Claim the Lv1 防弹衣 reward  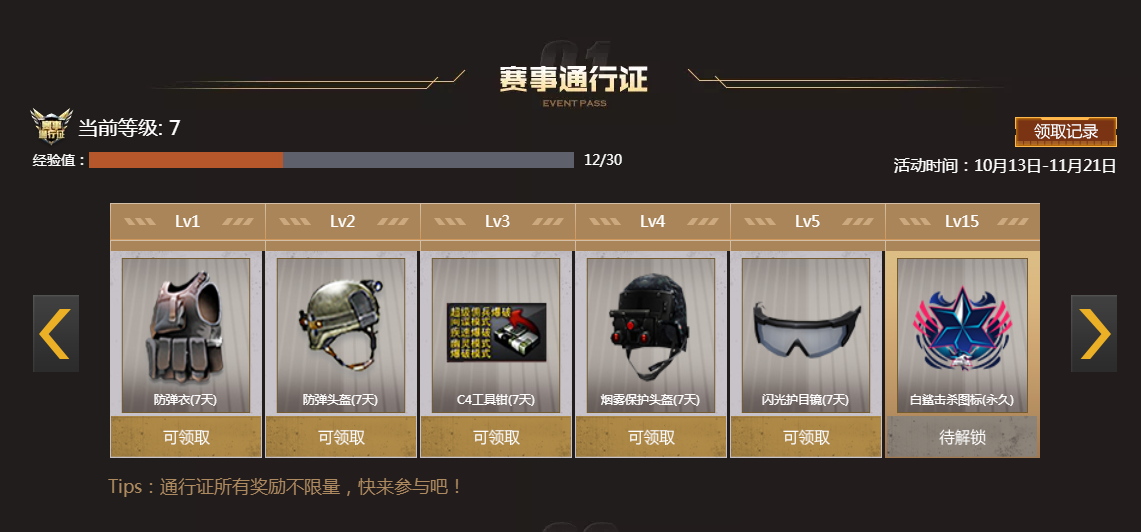pos(186,437)
